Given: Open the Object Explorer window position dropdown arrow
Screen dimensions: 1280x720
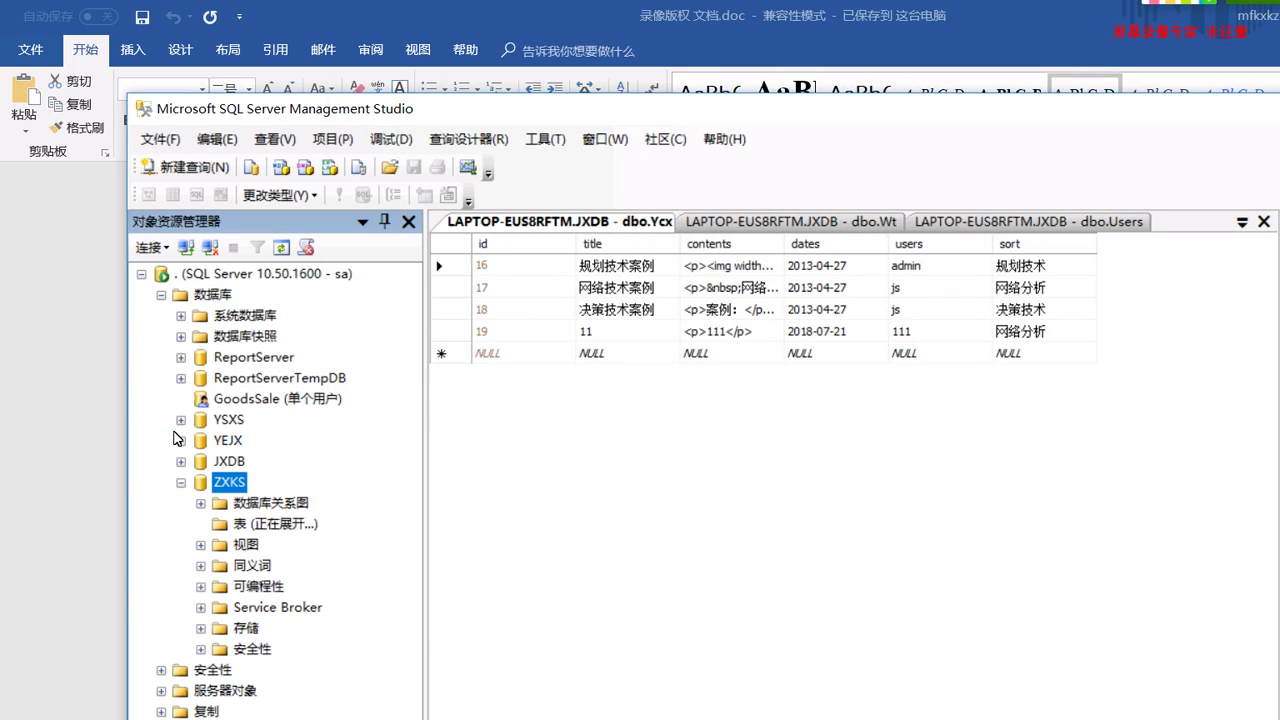Looking at the screenshot, I should point(363,222).
